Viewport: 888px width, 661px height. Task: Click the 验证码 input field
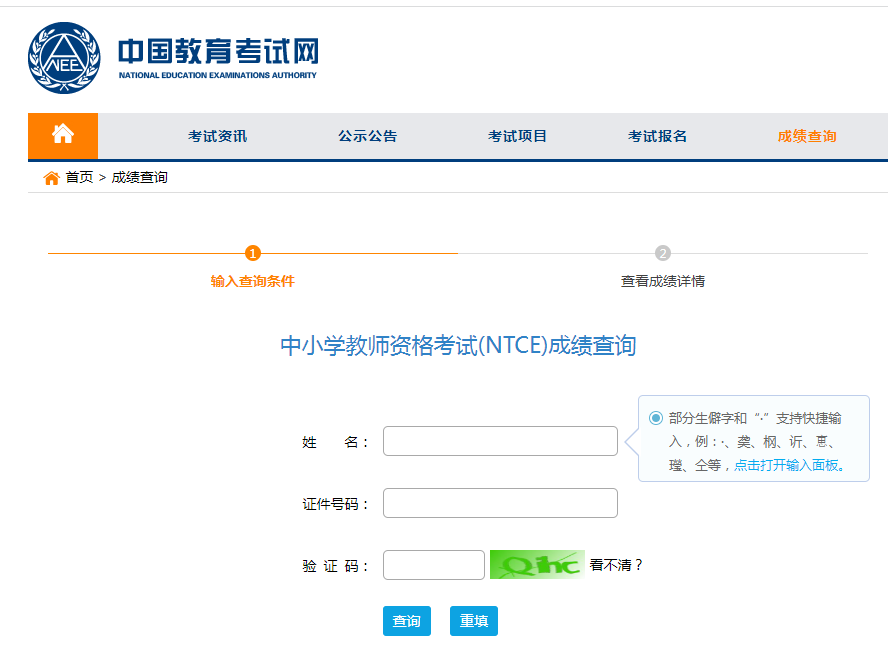click(434, 565)
